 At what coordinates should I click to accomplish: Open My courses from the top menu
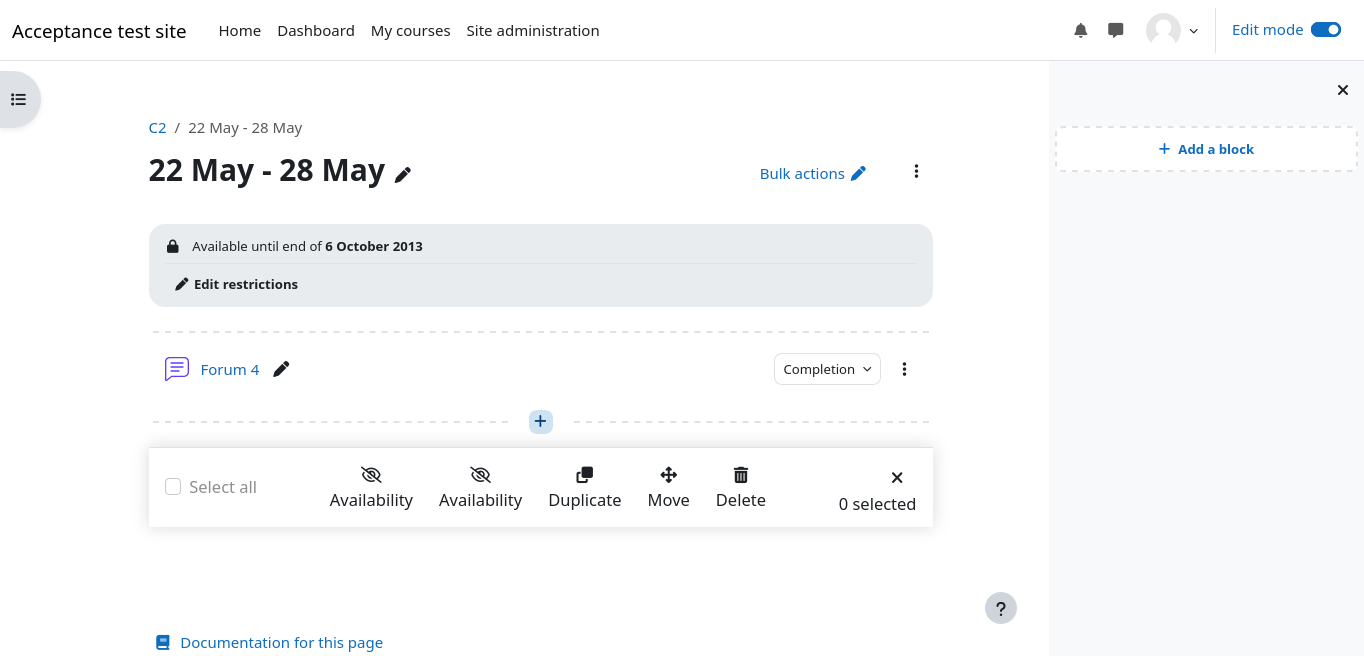point(410,31)
